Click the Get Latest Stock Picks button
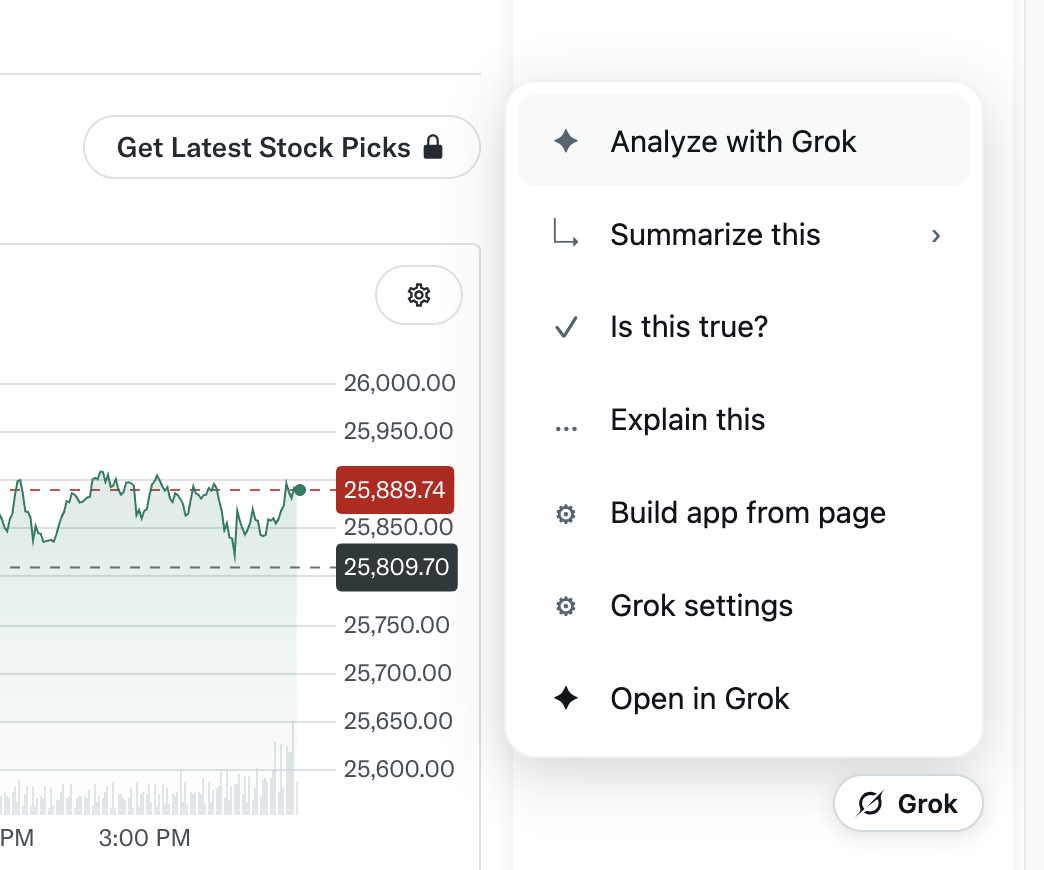 pyautogui.click(x=282, y=147)
